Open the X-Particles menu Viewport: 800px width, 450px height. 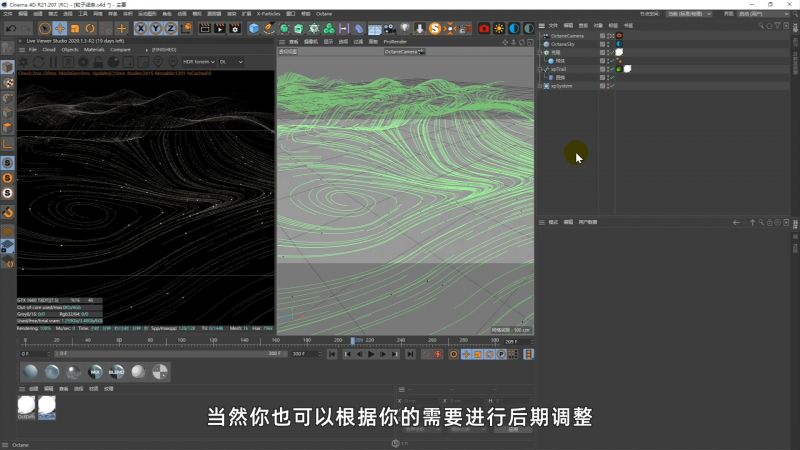click(x=268, y=14)
